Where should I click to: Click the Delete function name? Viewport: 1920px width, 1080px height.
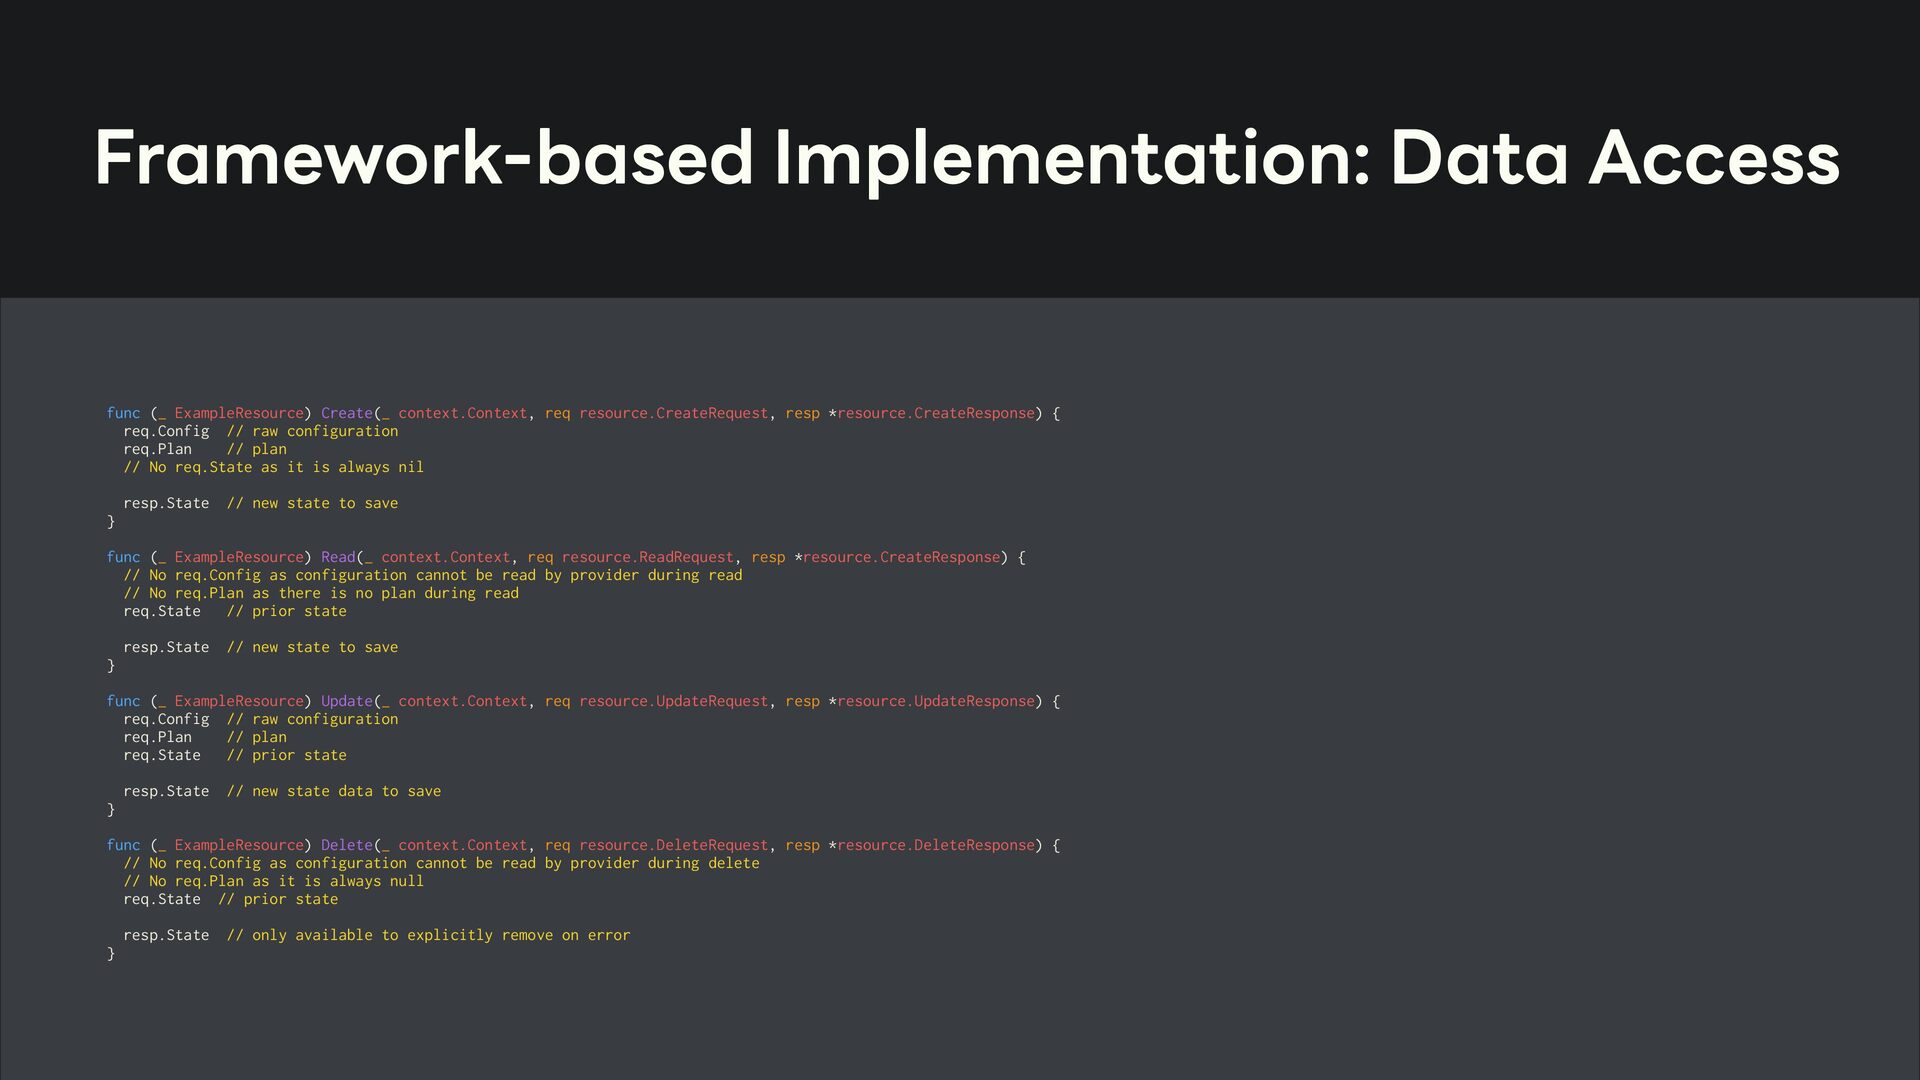pos(346,845)
